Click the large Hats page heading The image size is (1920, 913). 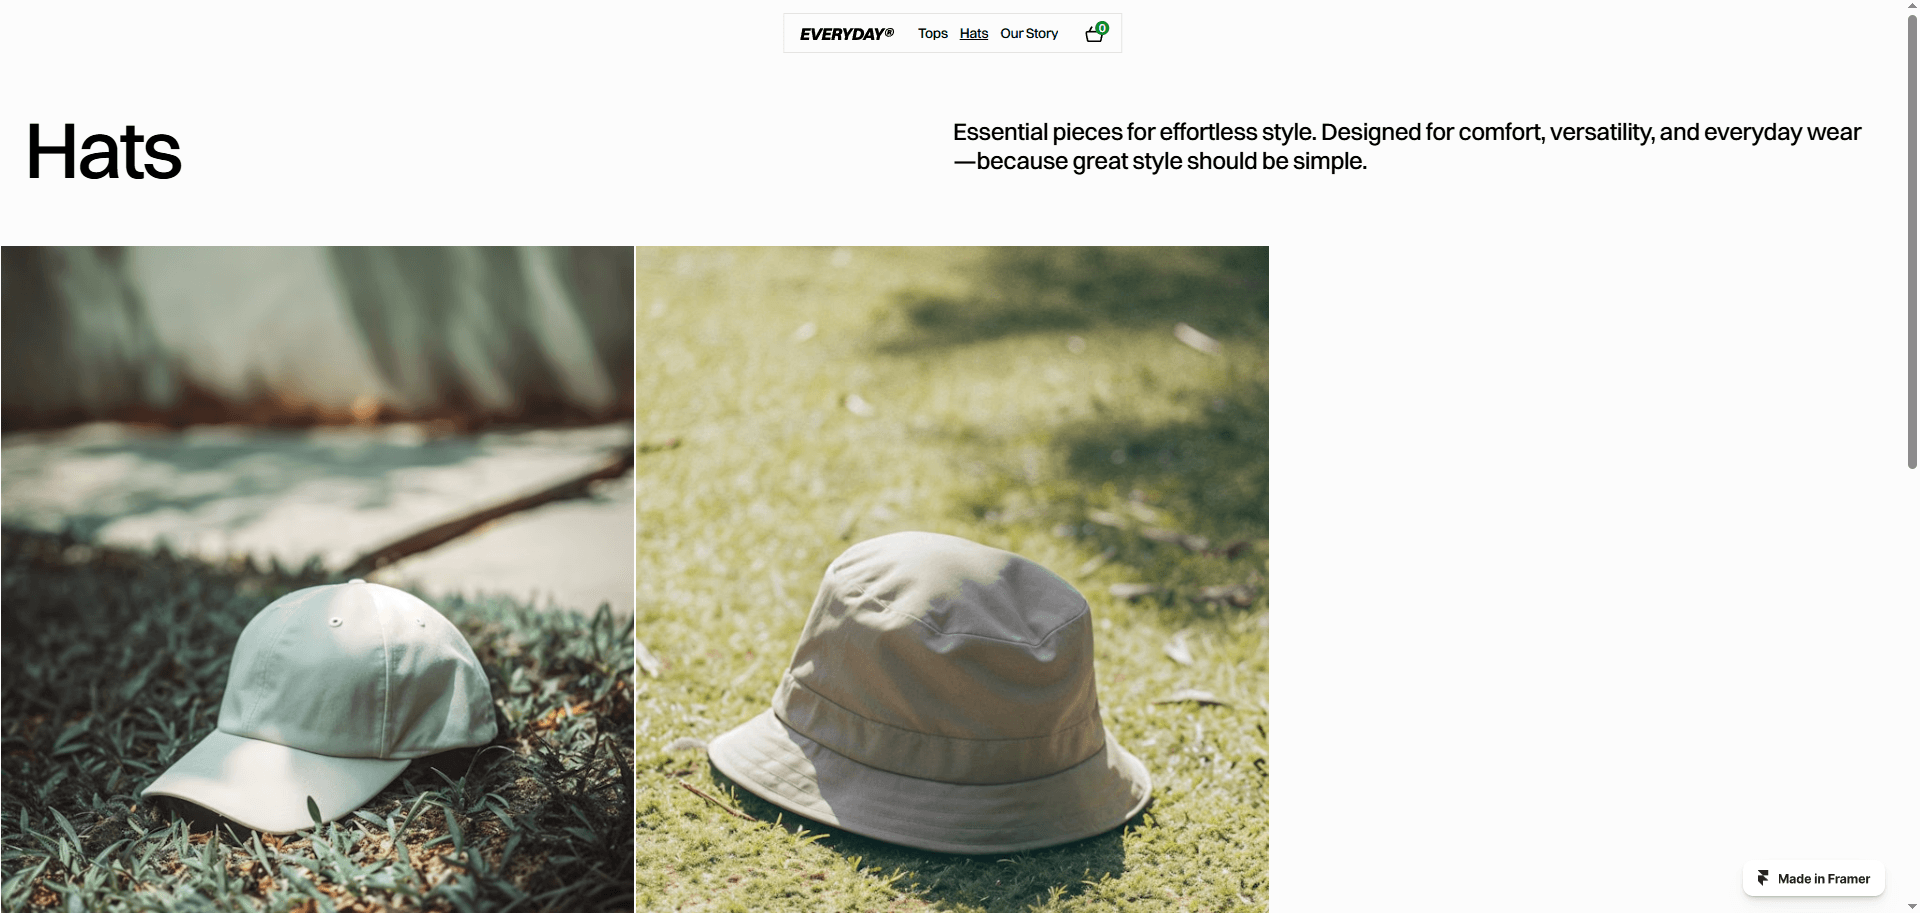click(x=104, y=152)
